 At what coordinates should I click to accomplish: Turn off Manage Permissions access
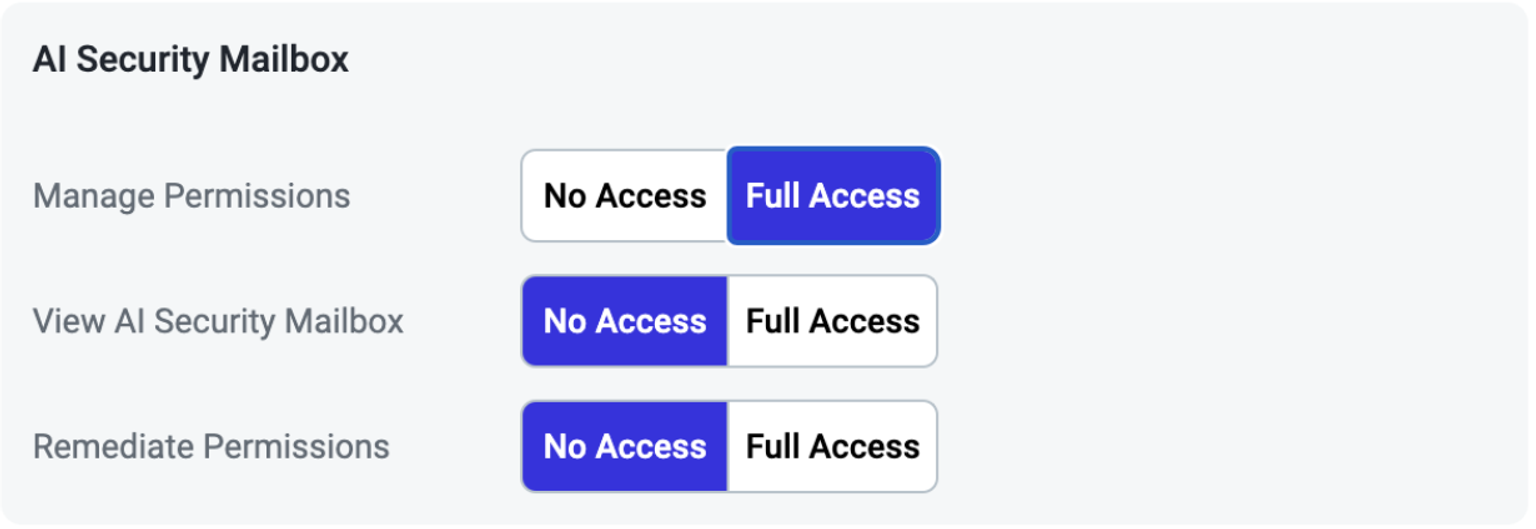pos(624,196)
